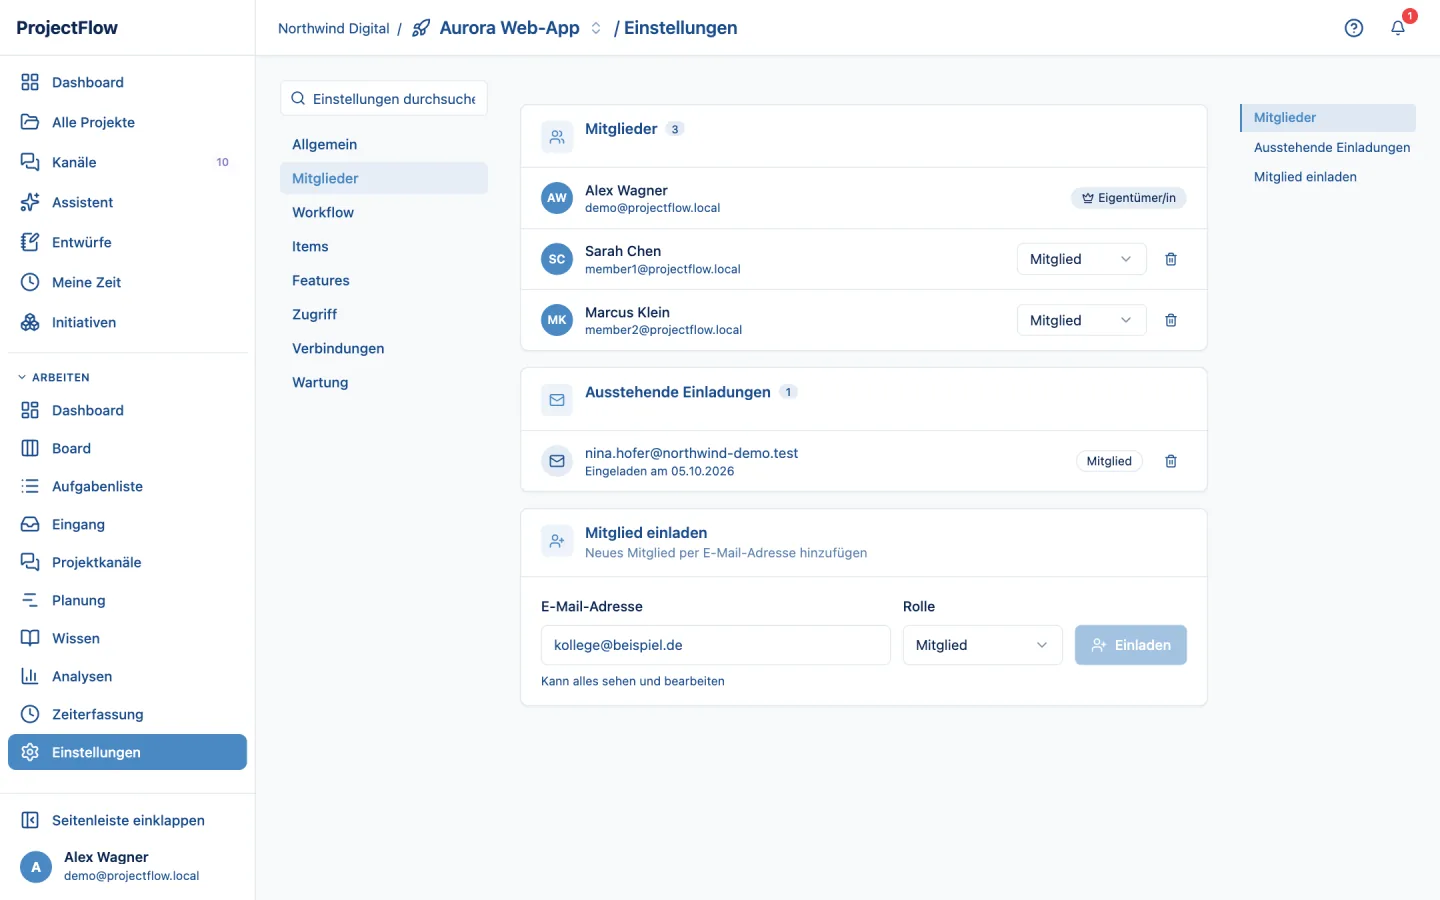Image resolution: width=1440 pixels, height=900 pixels.
Task: Open Zeiterfassung in the sidebar
Action: 127,714
